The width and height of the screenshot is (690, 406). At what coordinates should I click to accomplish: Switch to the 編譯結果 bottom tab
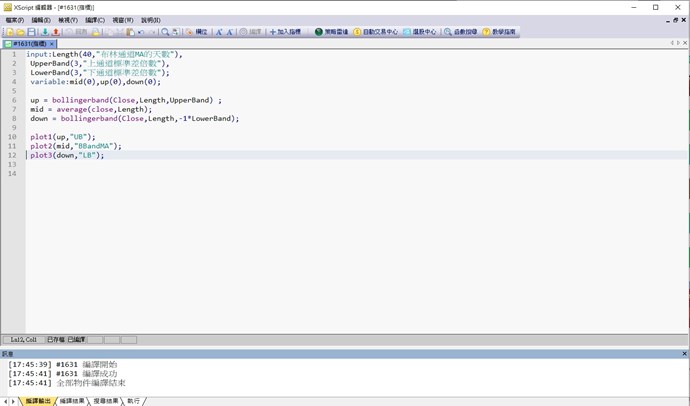[x=73, y=401]
